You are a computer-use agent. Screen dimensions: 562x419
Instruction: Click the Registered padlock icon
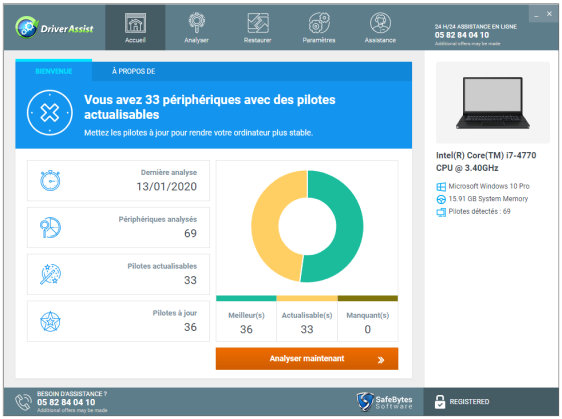(x=440, y=402)
